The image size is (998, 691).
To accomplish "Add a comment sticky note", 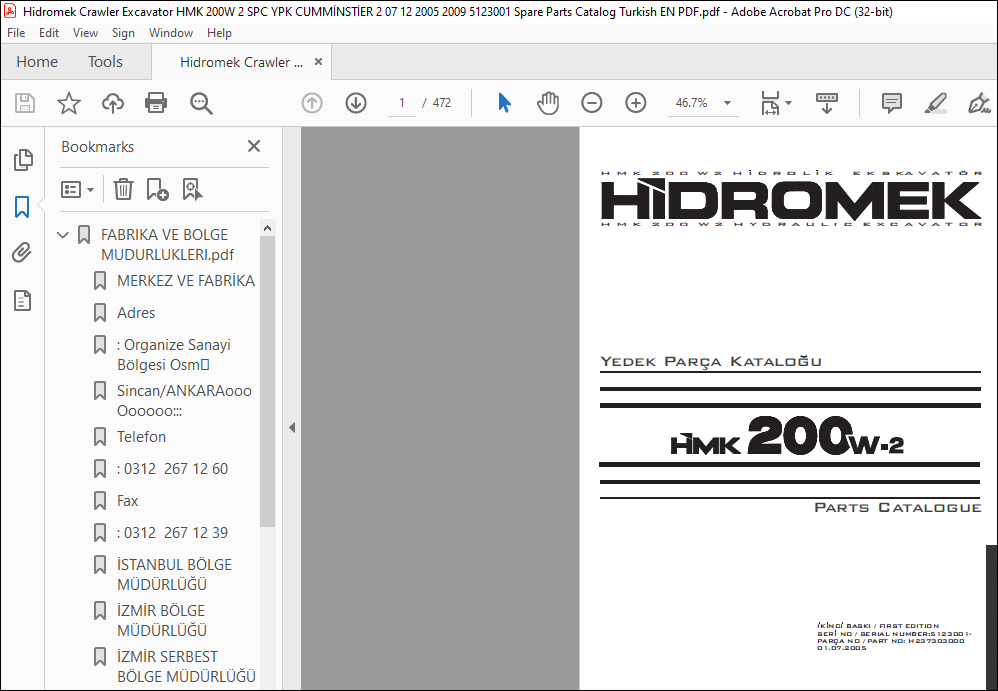I will click(891, 103).
